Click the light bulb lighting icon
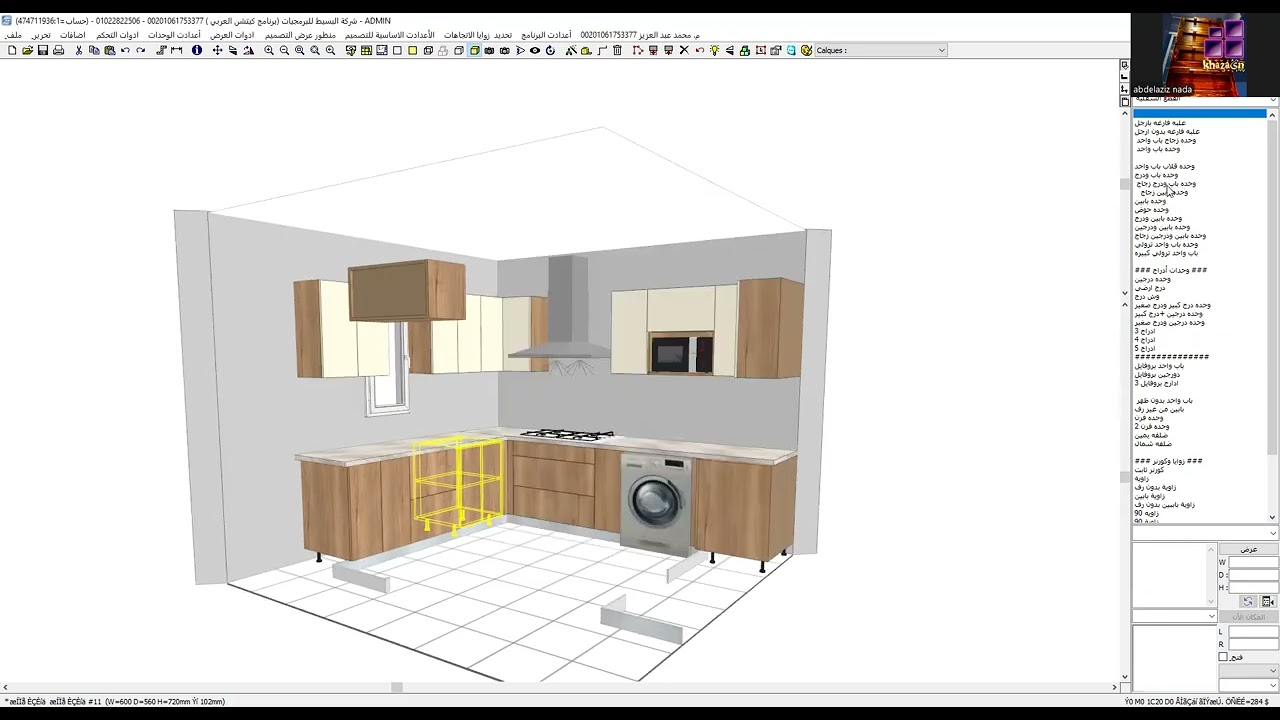 click(714, 50)
